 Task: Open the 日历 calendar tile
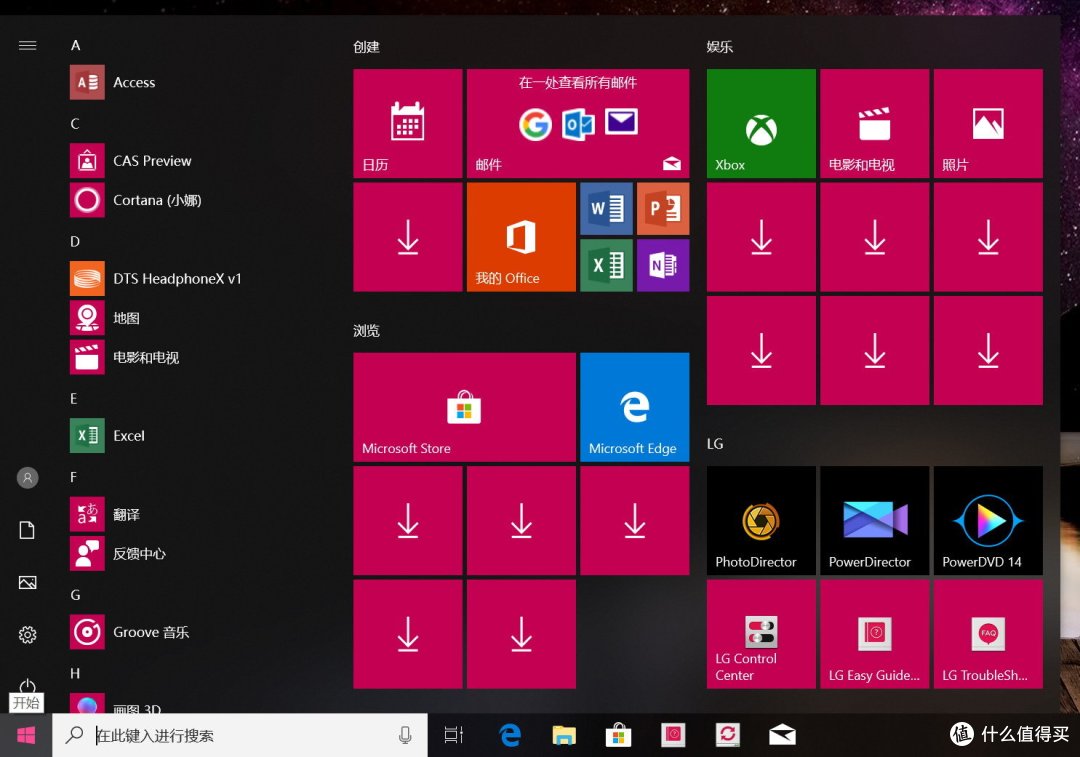pyautogui.click(x=408, y=123)
